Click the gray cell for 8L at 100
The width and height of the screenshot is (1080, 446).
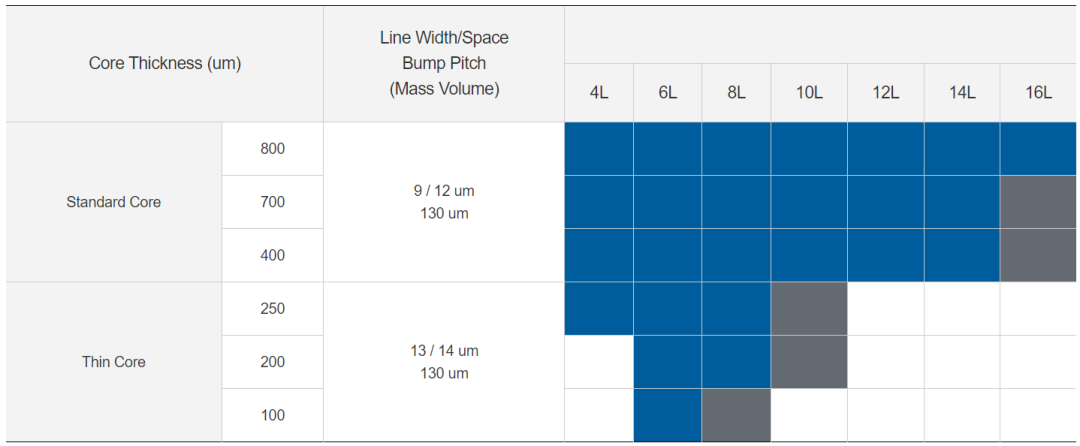point(736,415)
